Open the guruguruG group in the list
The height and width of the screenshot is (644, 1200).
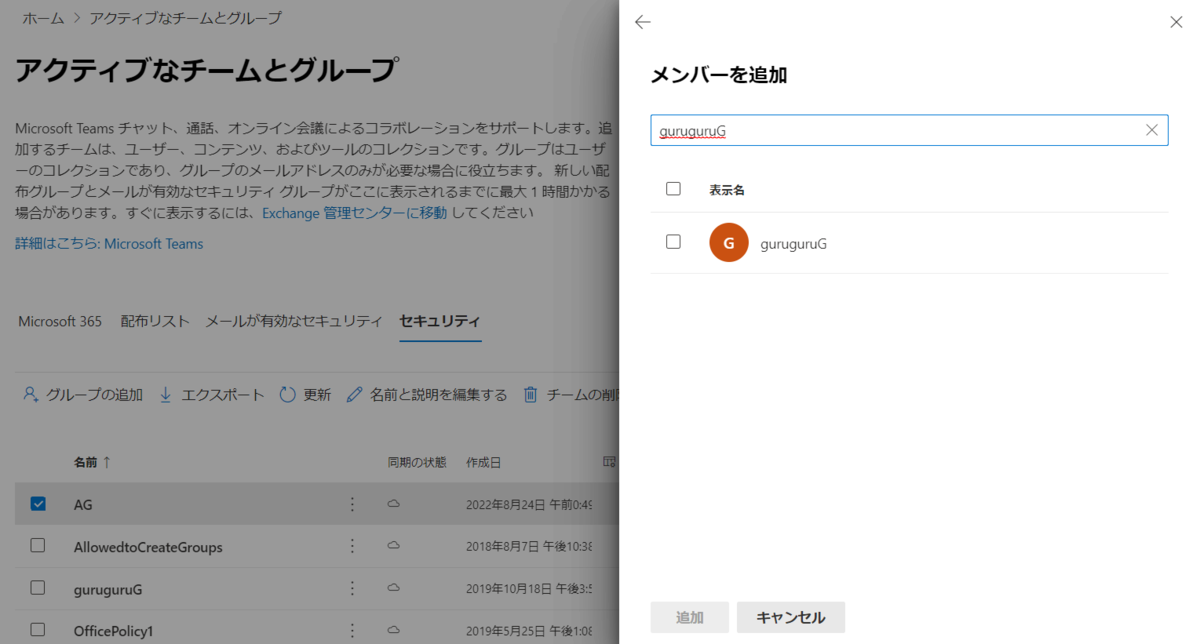108,589
